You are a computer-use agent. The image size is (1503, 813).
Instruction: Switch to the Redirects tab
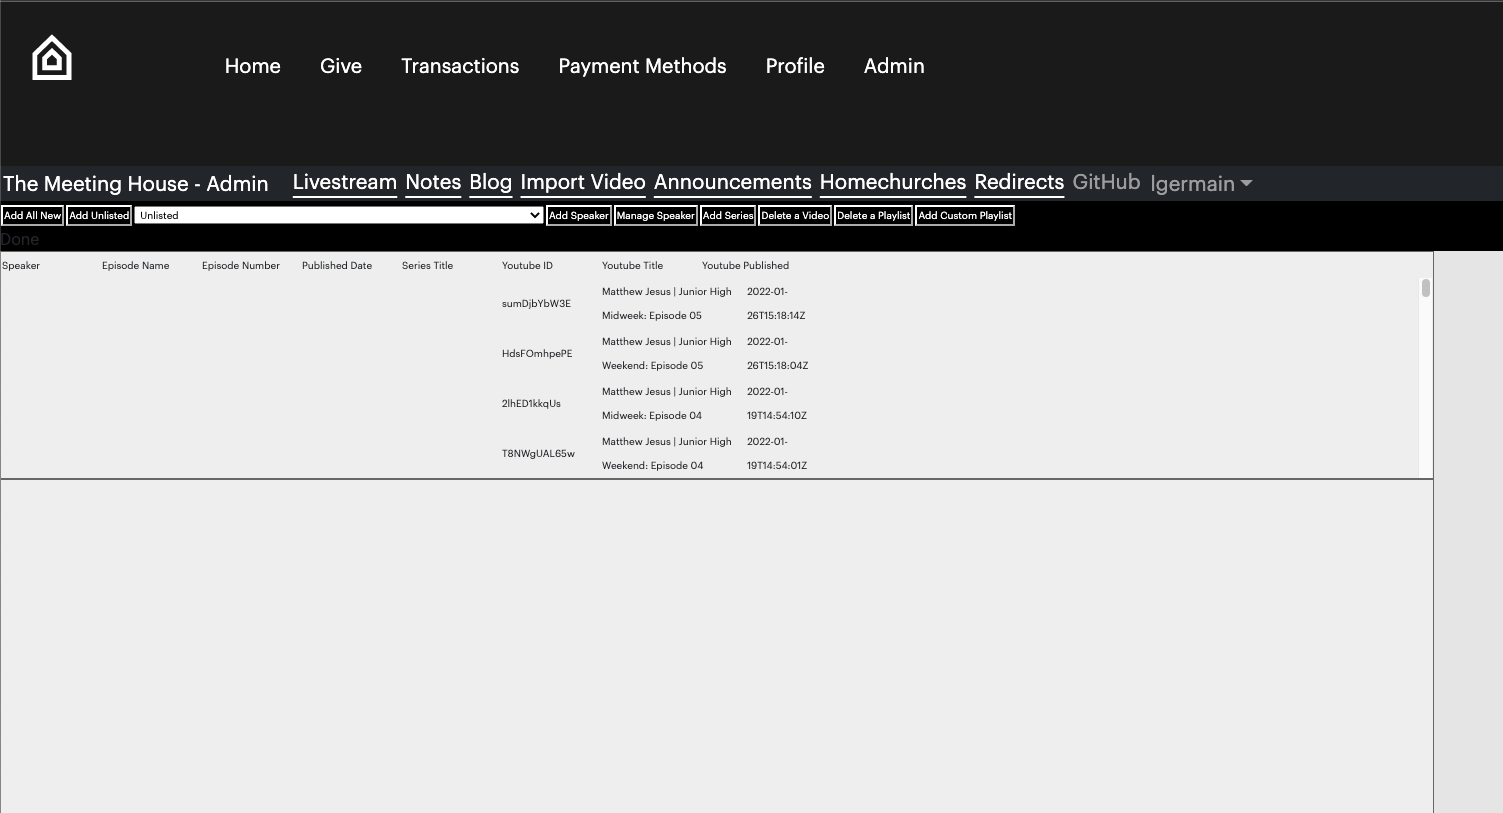coord(1019,182)
